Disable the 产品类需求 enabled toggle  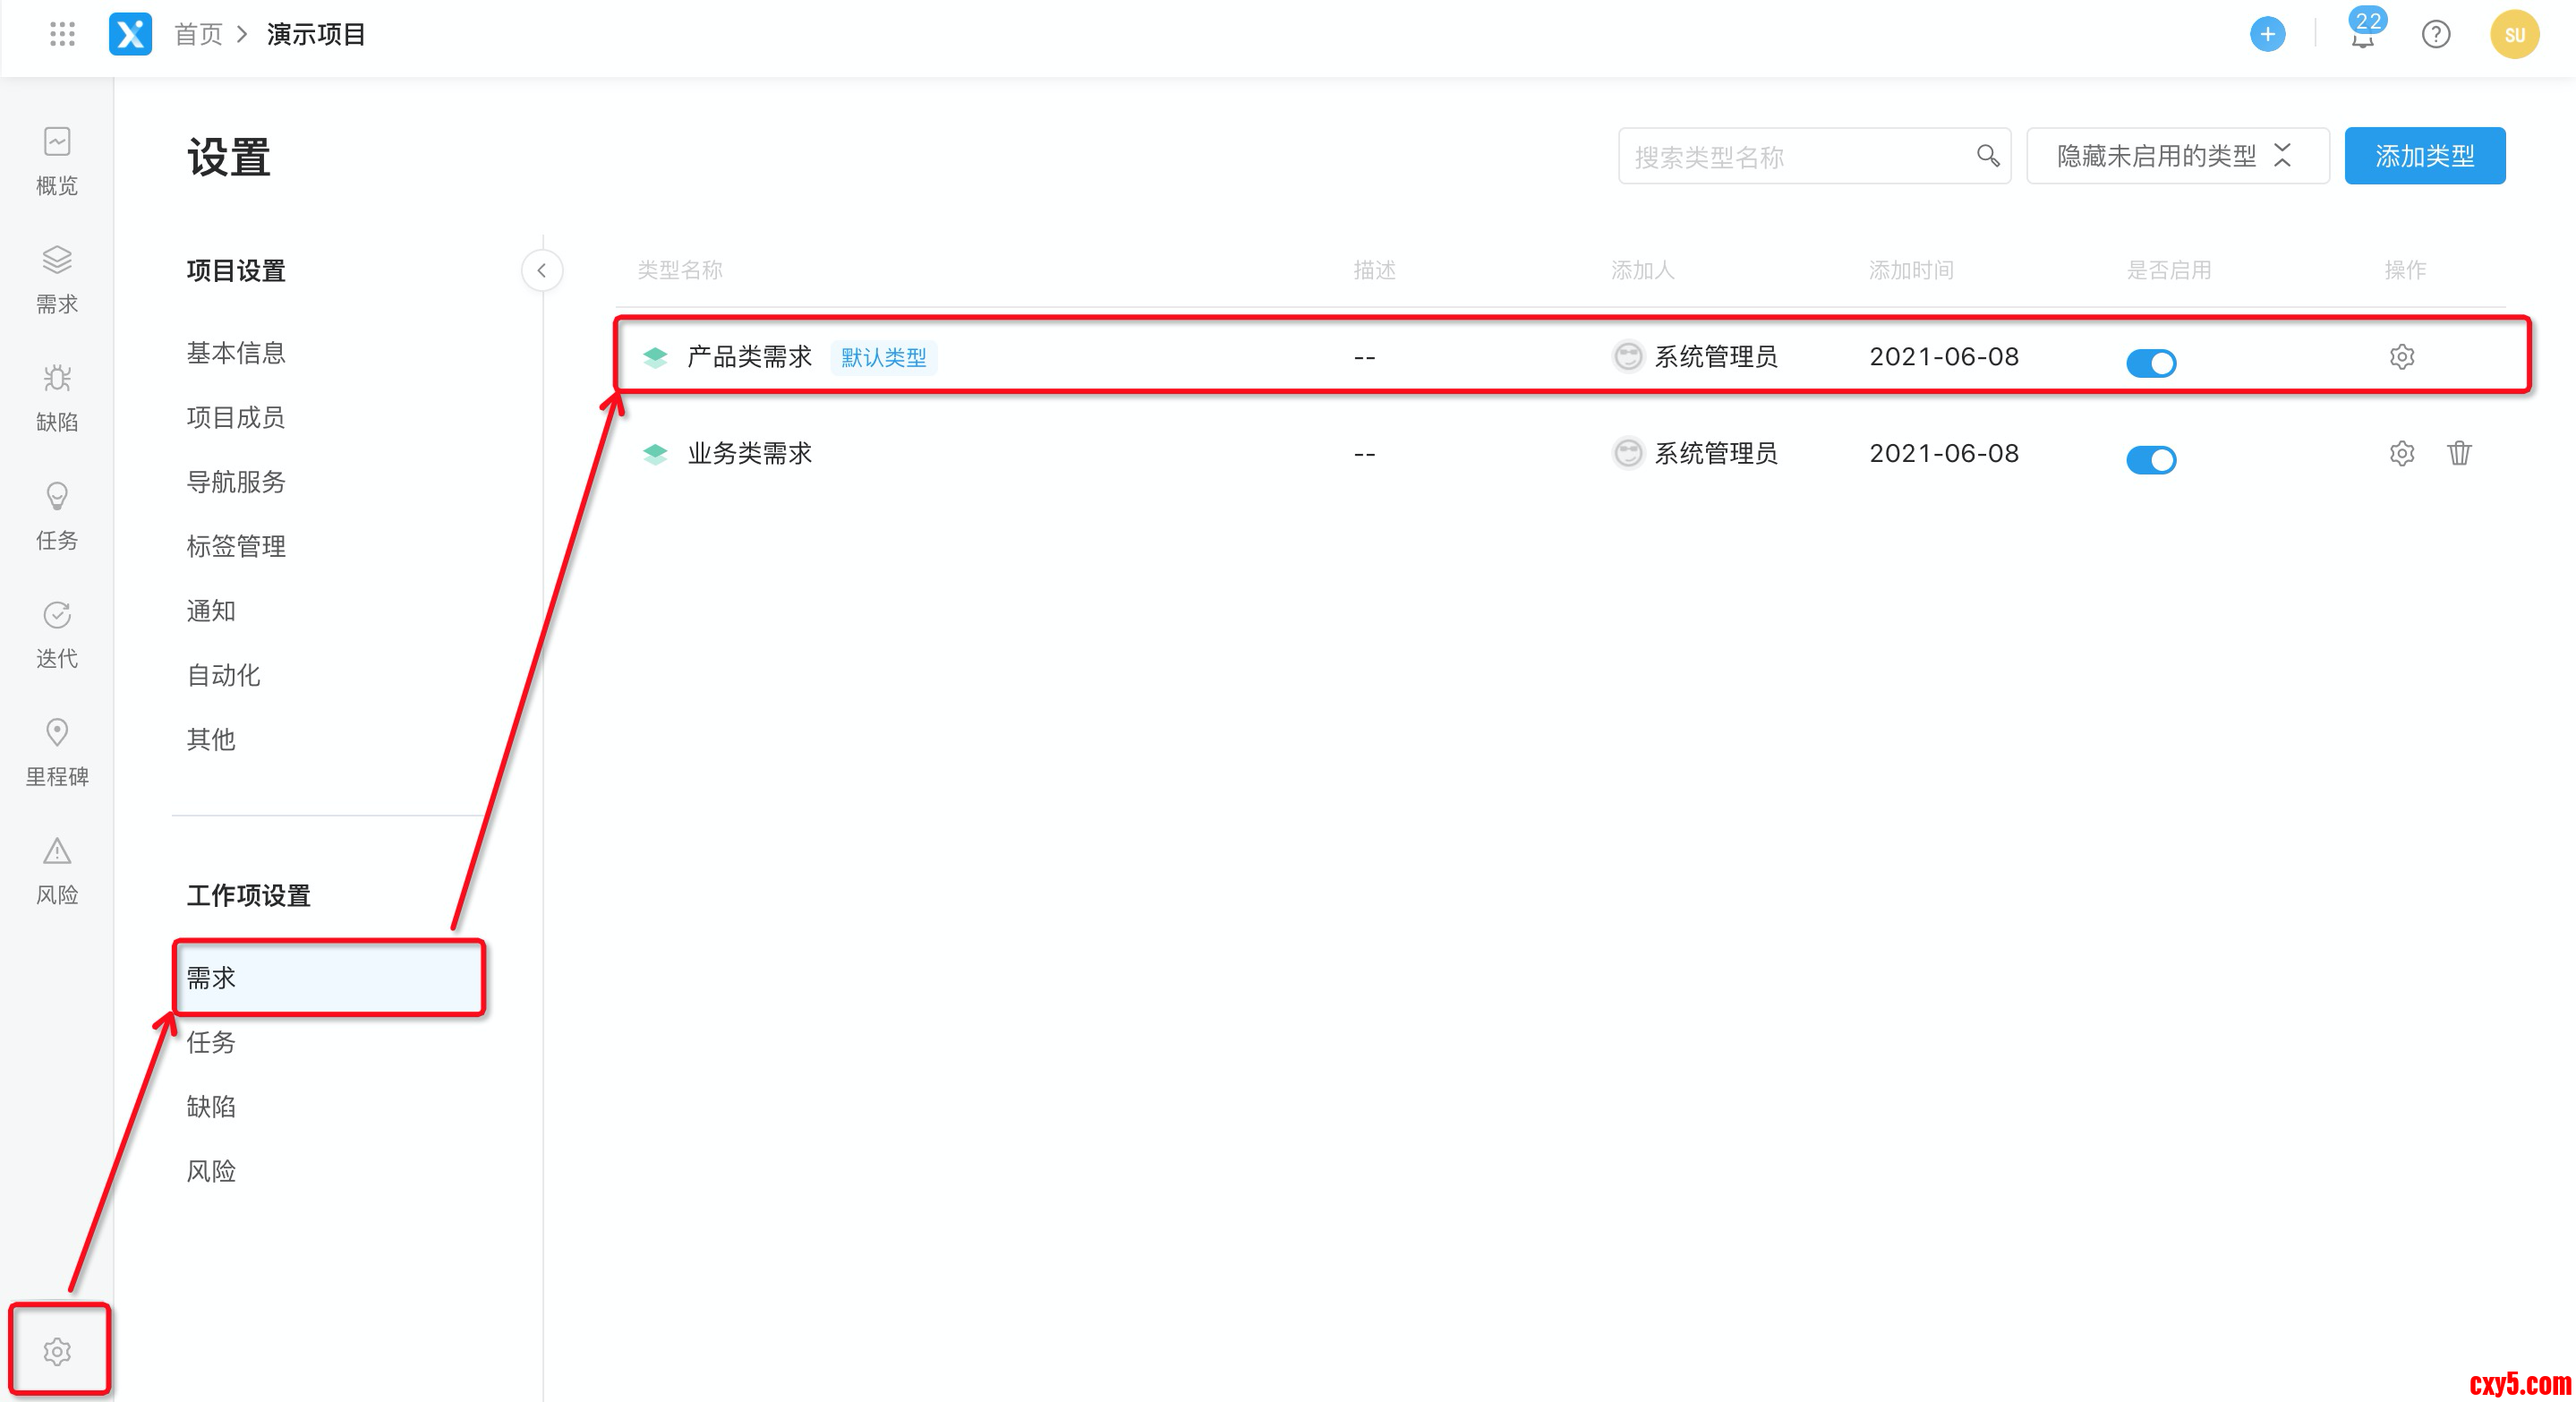(2151, 362)
